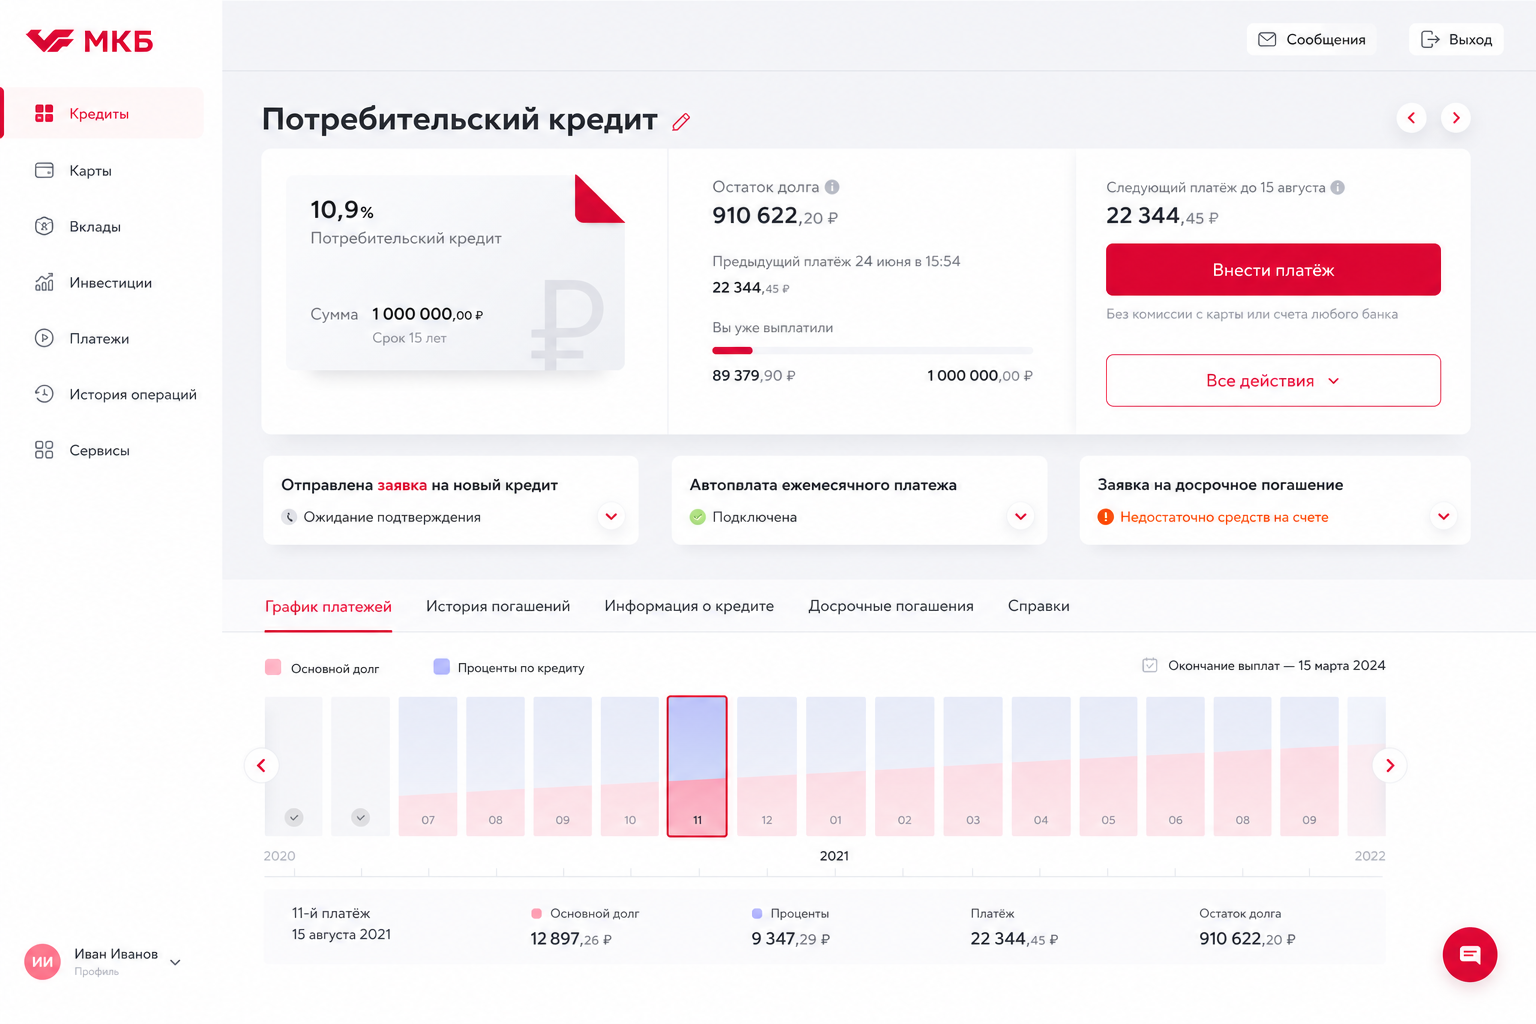Click the calendar check icon near Окончание выплат
The width and height of the screenshot is (1536, 1024).
tap(1150, 665)
